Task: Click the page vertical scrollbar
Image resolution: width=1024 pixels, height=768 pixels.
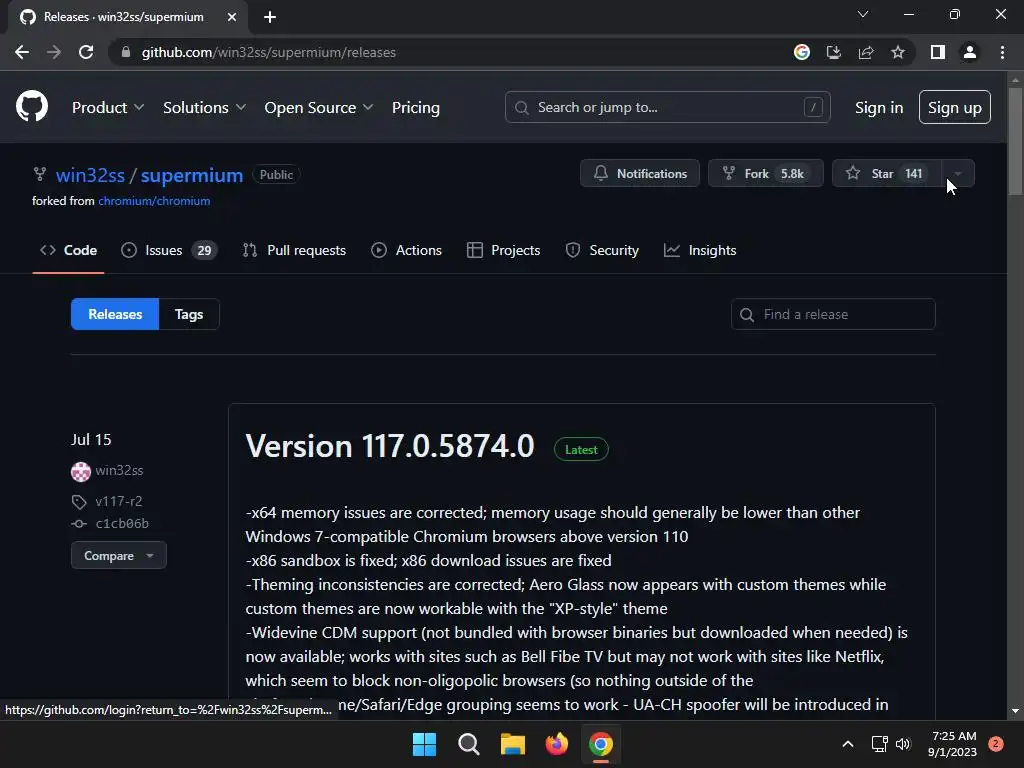Action: click(1015, 140)
